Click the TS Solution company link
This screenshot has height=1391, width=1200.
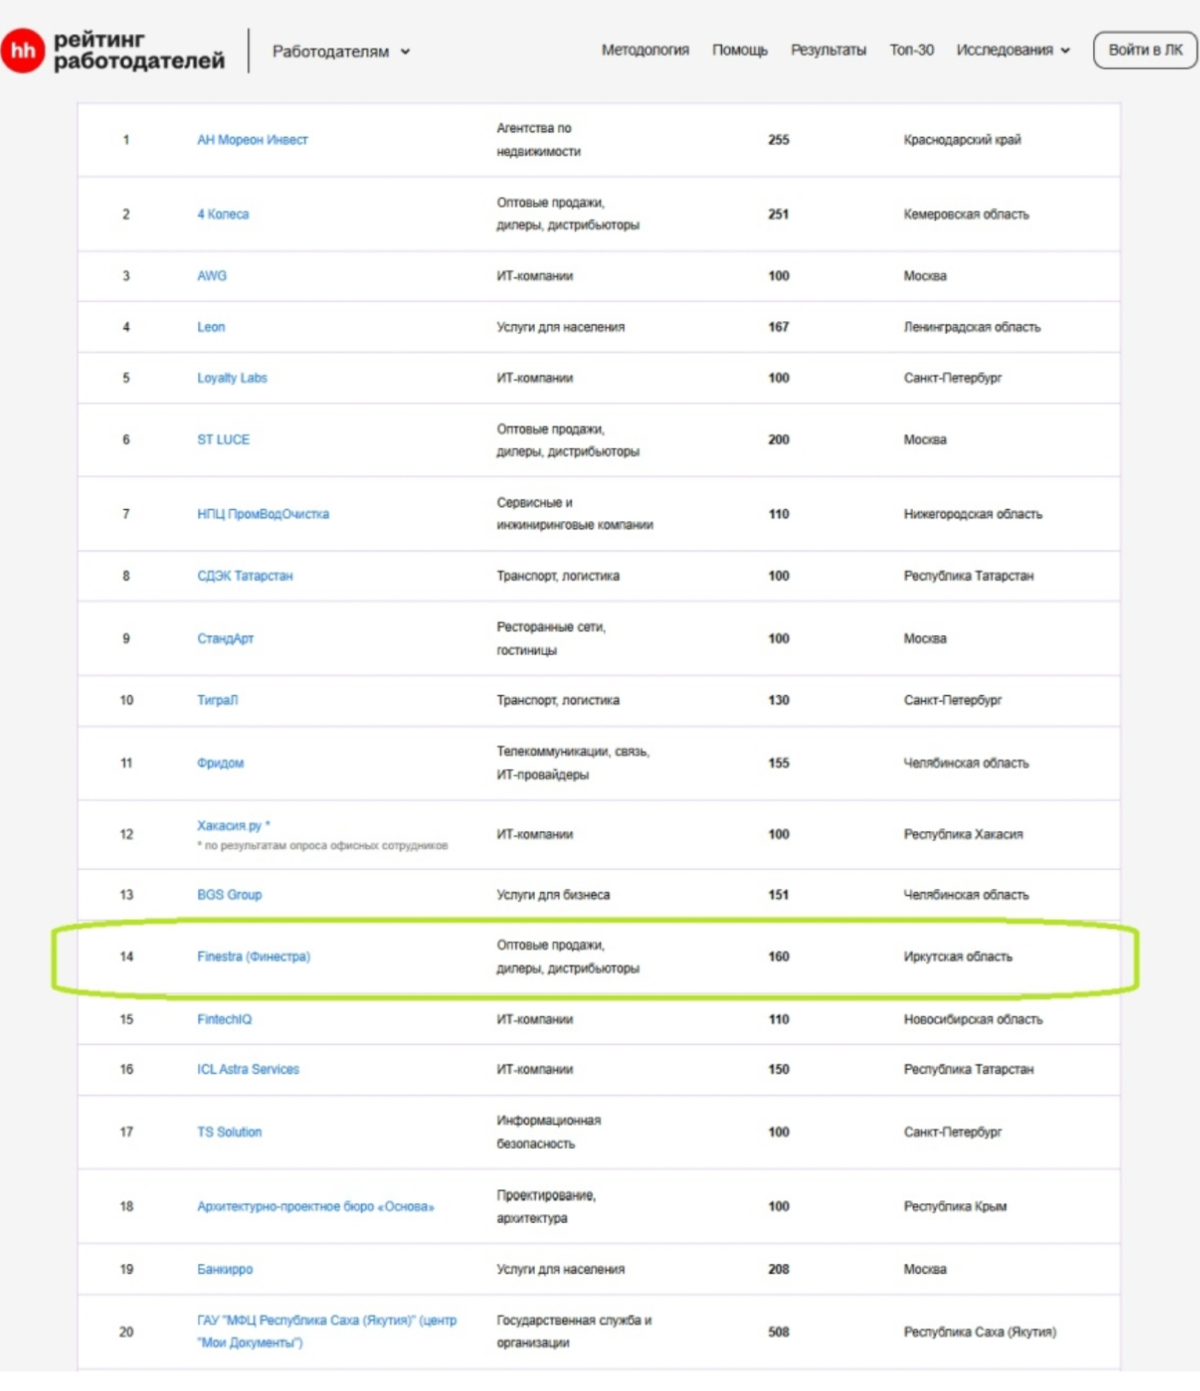pyautogui.click(x=229, y=1132)
